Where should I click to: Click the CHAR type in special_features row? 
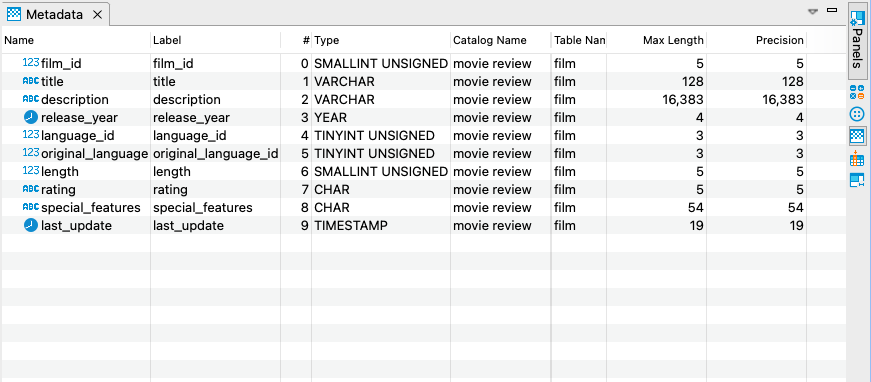pyautogui.click(x=332, y=208)
